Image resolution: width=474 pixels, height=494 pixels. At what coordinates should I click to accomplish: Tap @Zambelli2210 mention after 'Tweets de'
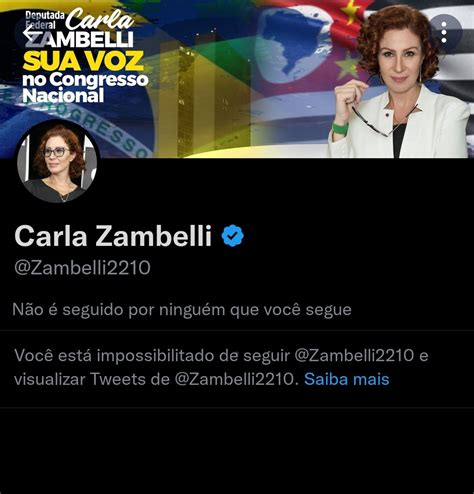(236, 379)
